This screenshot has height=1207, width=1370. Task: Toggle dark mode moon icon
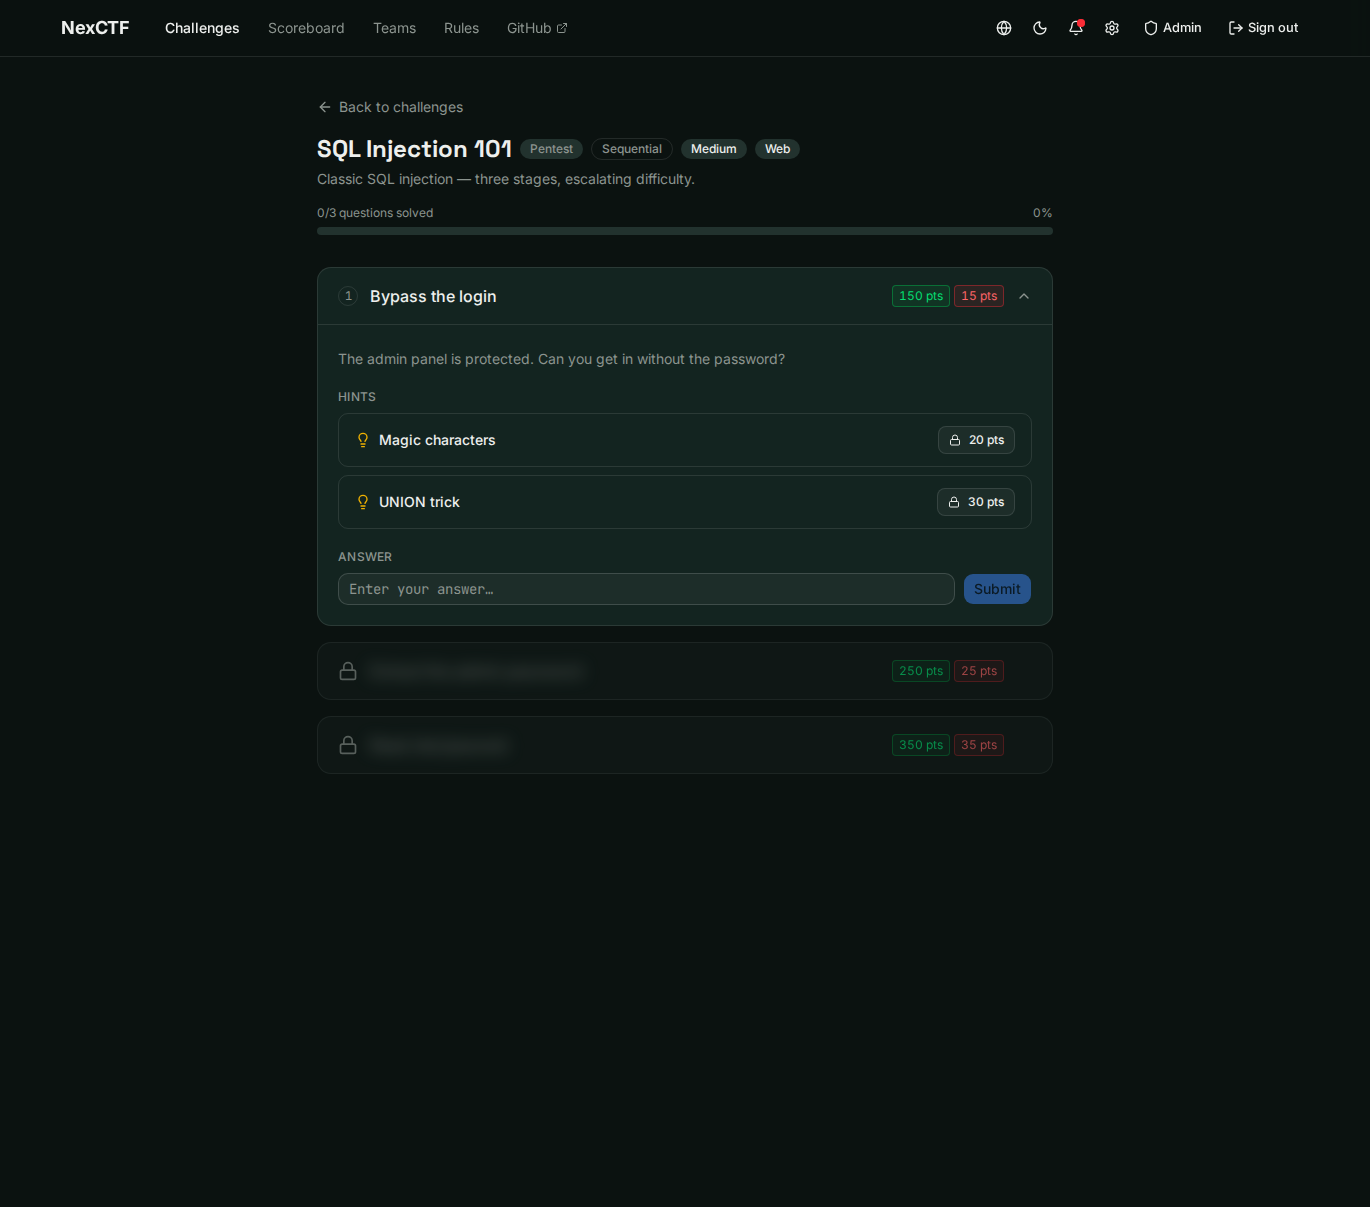[1040, 28]
